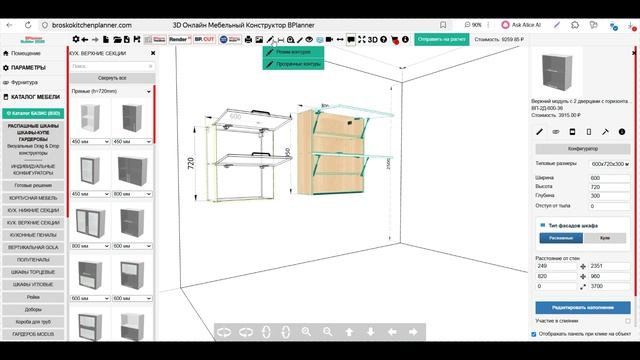The height and width of the screenshot is (360, 640).
Task: Open left 600 мм dropdown in fourth row
Action: pos(90,298)
